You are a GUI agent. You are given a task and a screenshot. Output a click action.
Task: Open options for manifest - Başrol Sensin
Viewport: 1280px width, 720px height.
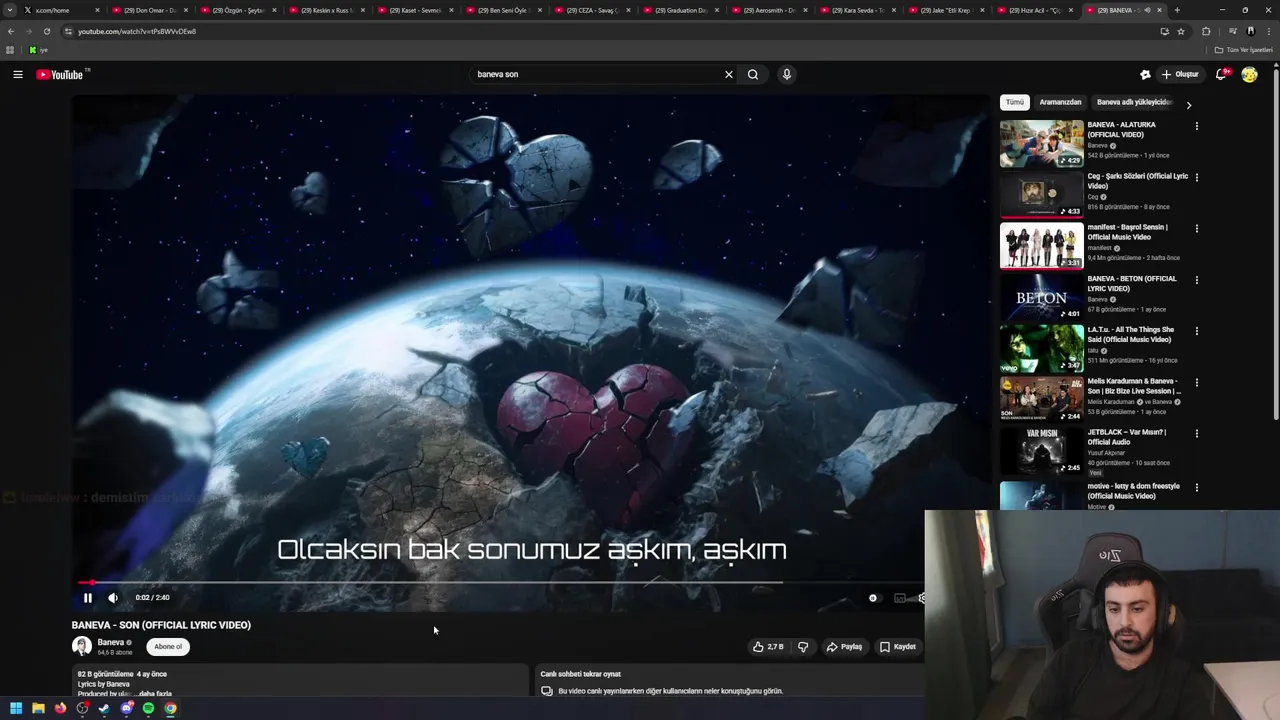point(1196,228)
